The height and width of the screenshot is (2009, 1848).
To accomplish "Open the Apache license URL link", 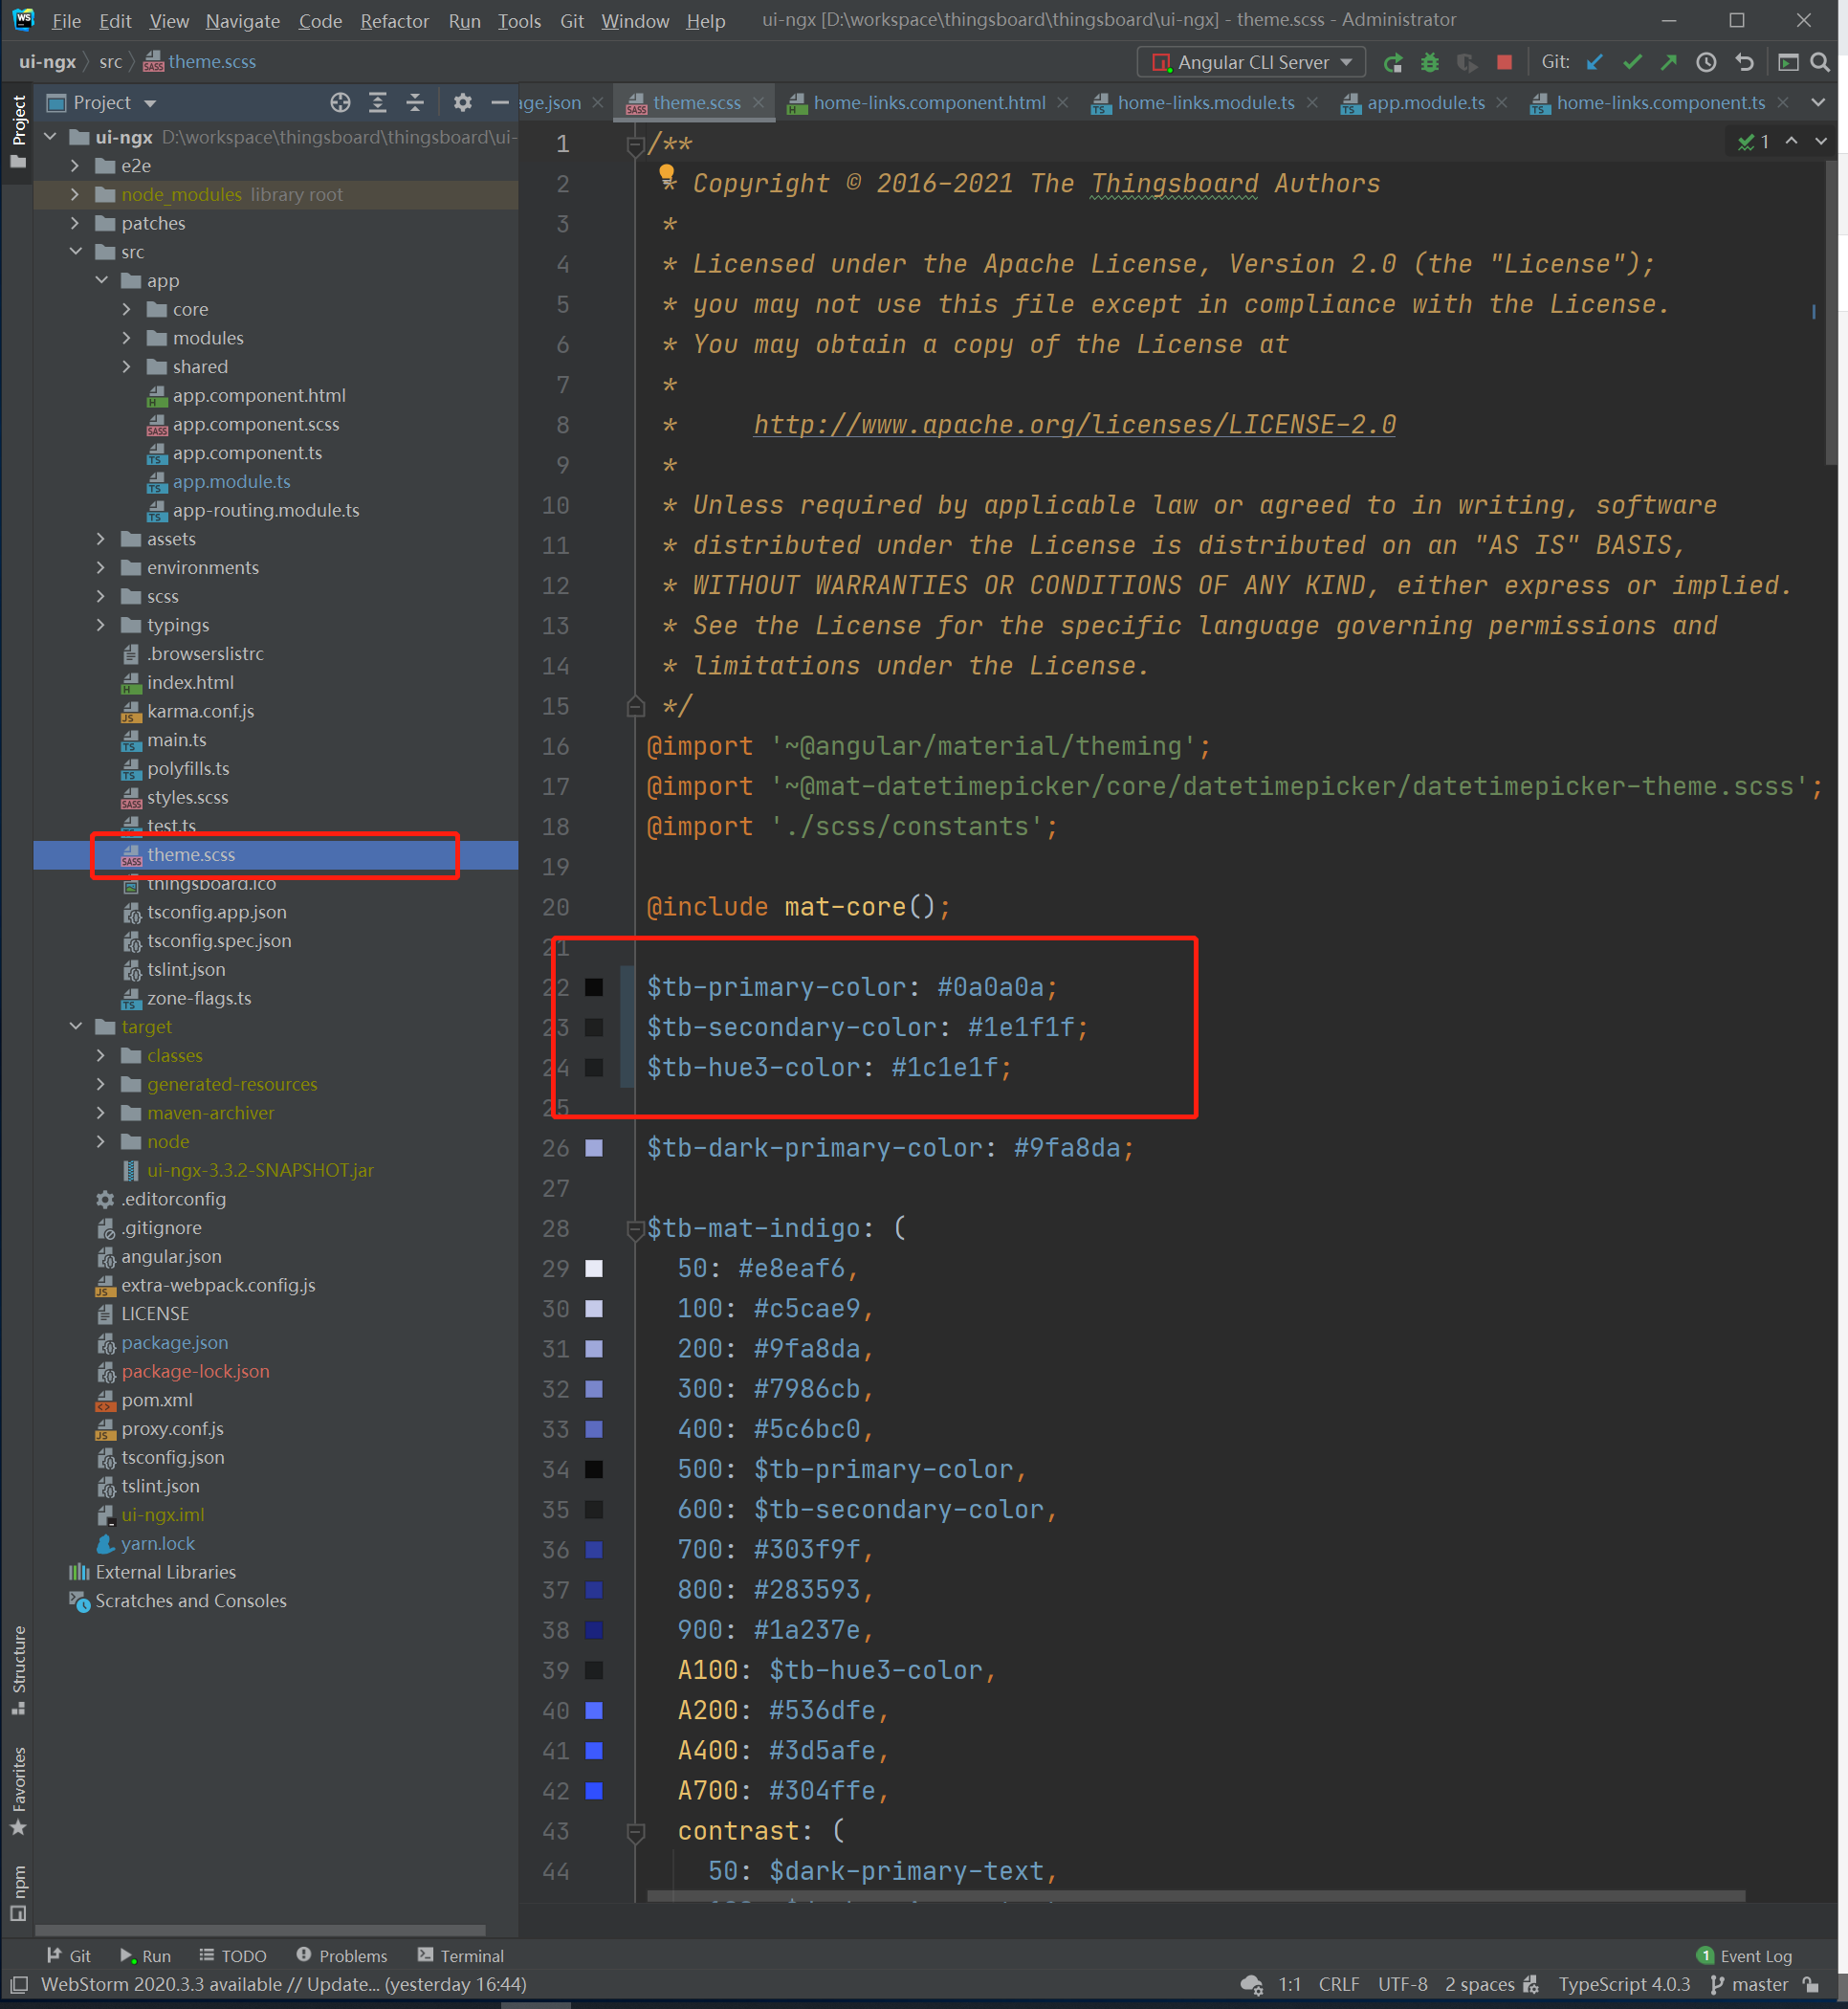I will 1074,424.
